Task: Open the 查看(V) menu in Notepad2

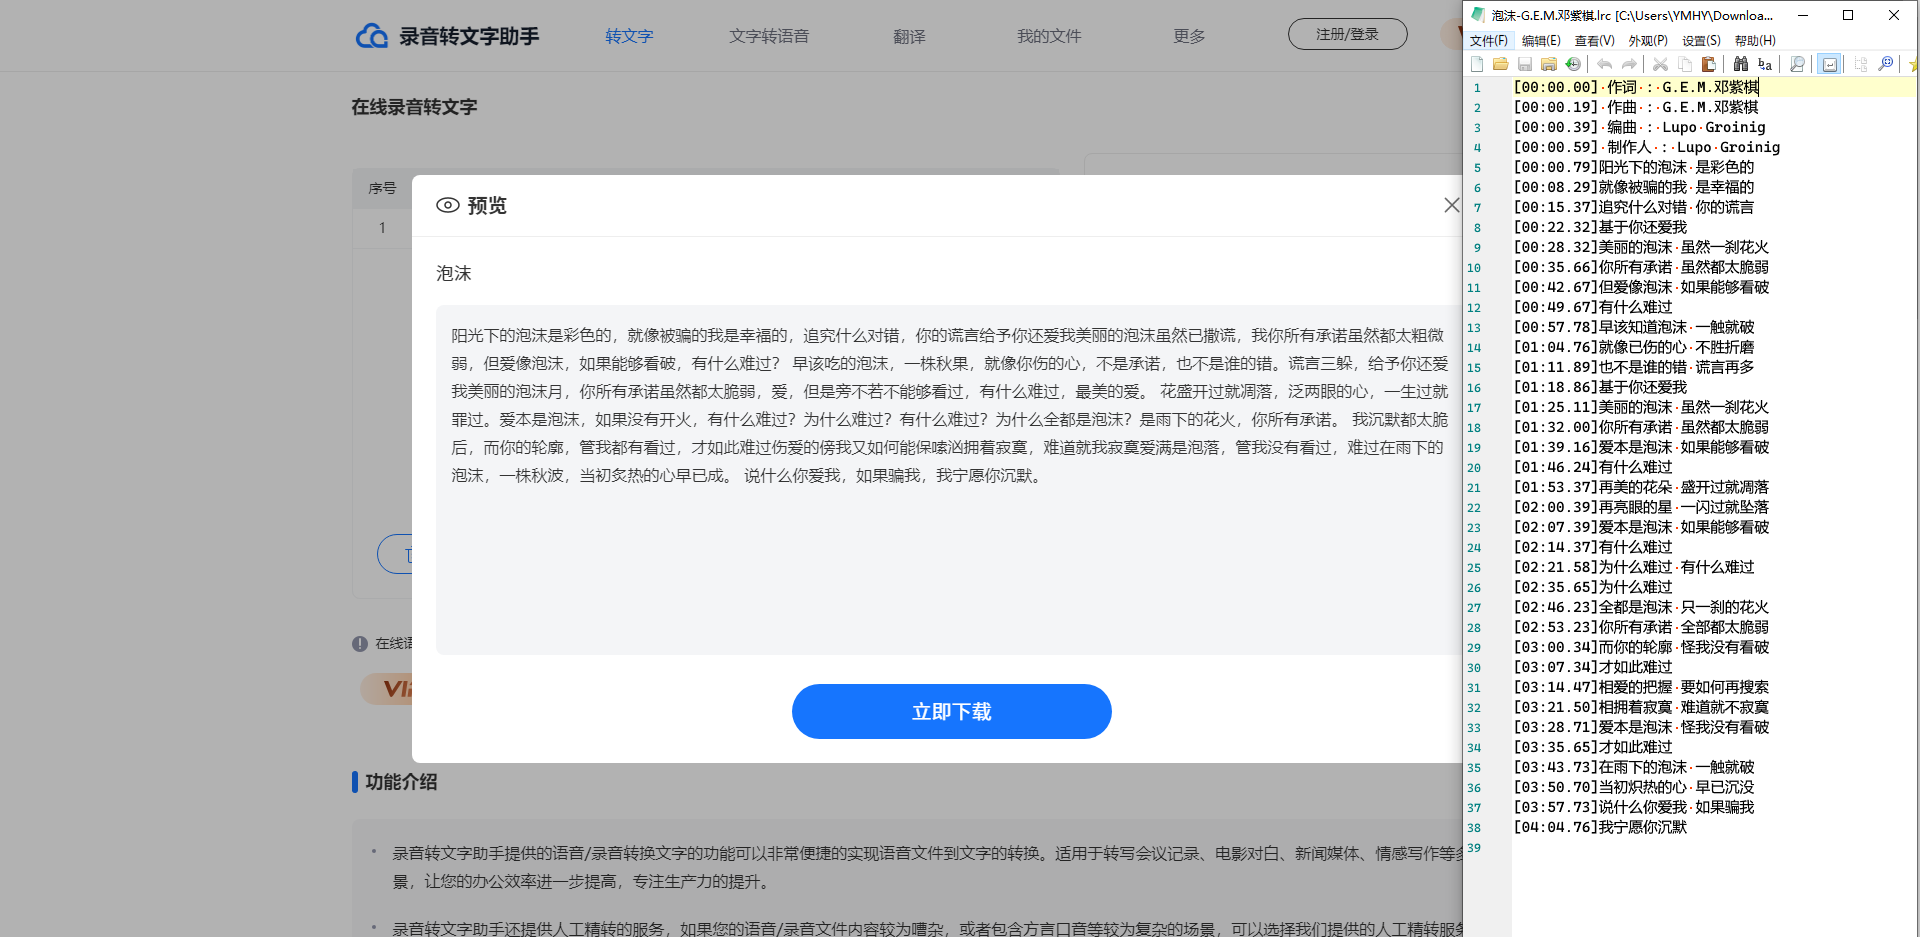Action: click(1595, 41)
